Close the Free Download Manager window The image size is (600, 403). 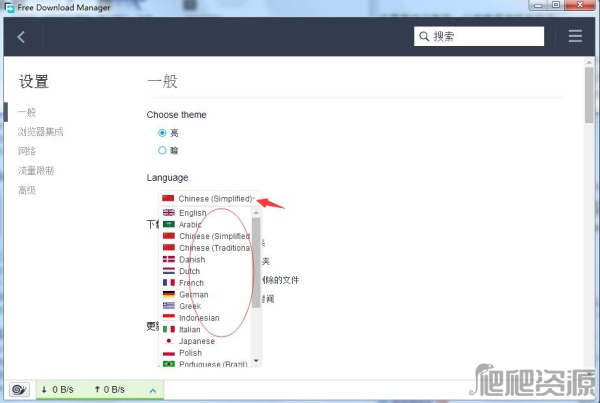tap(580, 5)
